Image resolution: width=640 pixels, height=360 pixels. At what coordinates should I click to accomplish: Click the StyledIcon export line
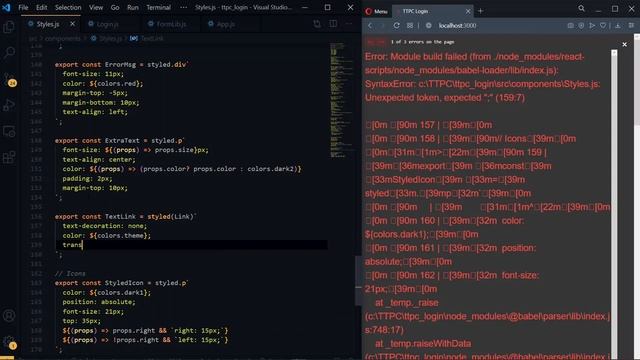(x=122, y=283)
